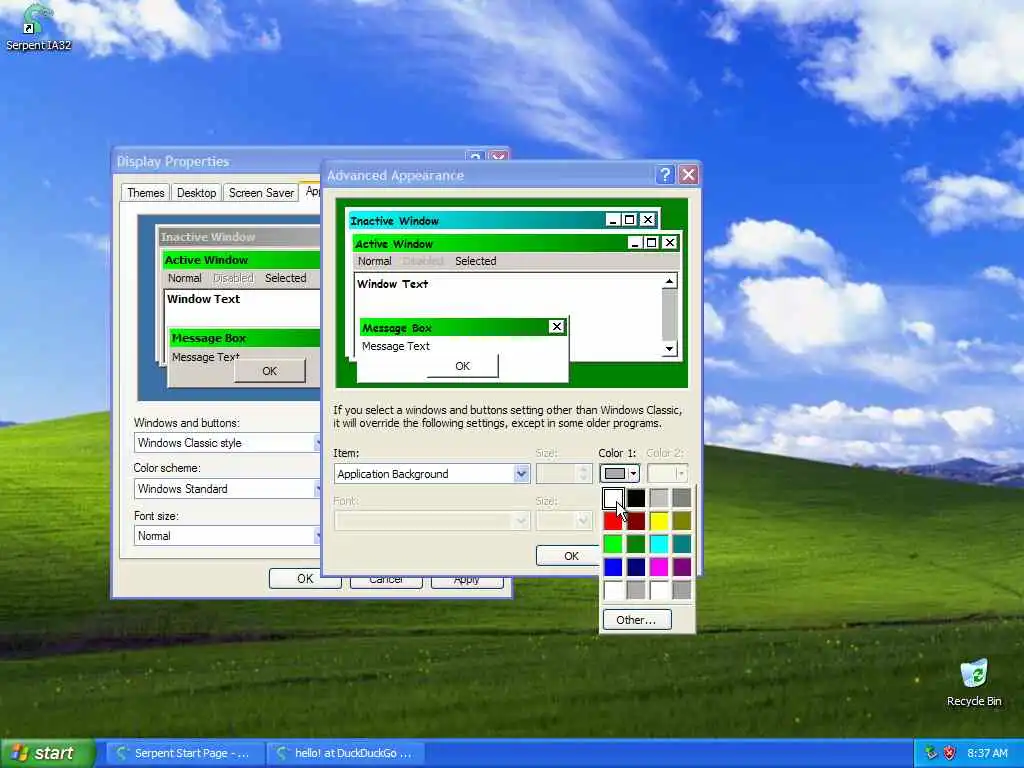1024x768 pixels.
Task: Click Message Text in Advanced preview
Action: 396,346
